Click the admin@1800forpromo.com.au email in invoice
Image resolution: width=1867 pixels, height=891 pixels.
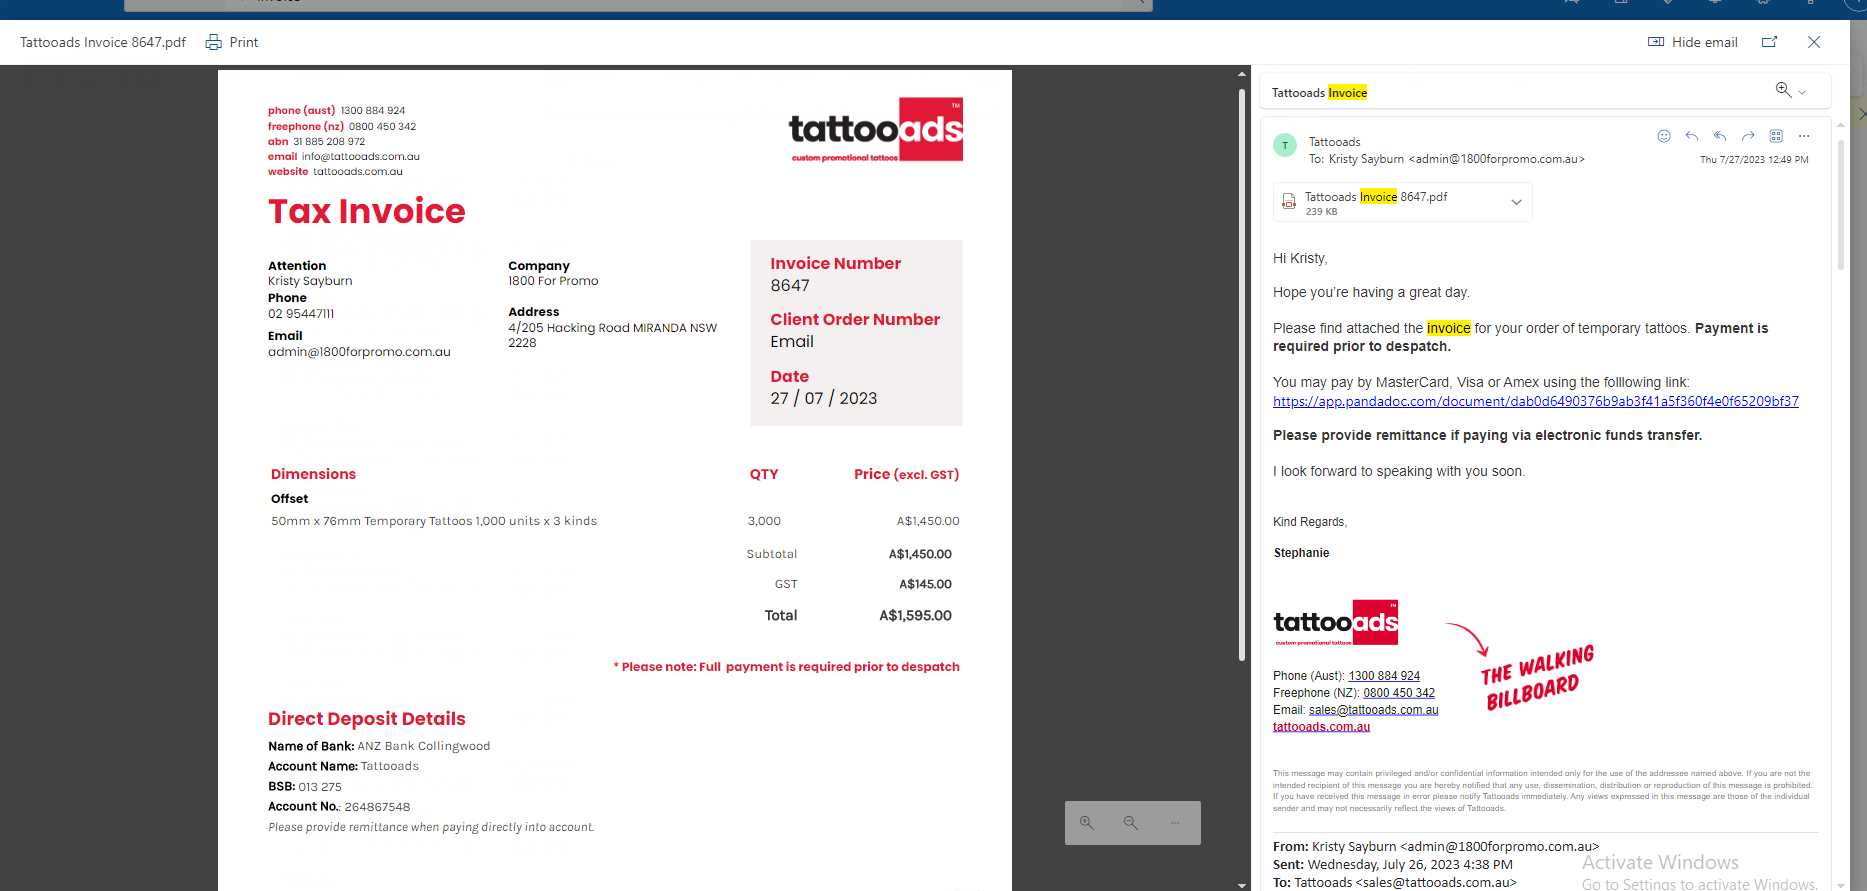click(359, 352)
